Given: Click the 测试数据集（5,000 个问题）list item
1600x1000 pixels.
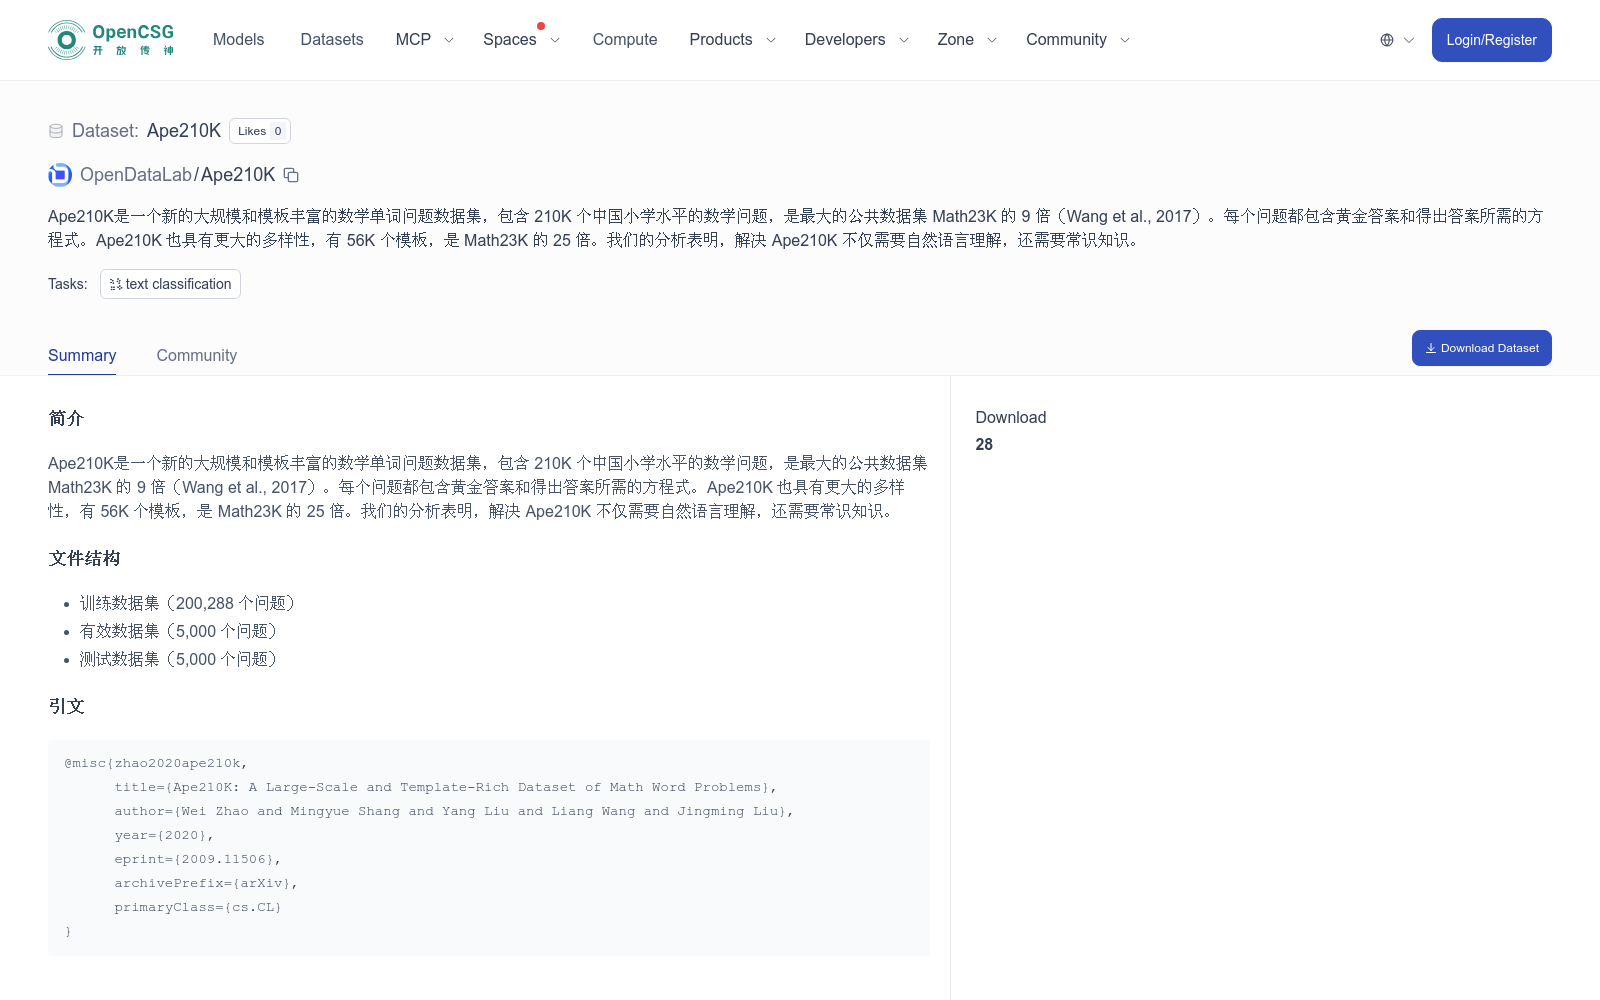Looking at the screenshot, I should click(178, 659).
